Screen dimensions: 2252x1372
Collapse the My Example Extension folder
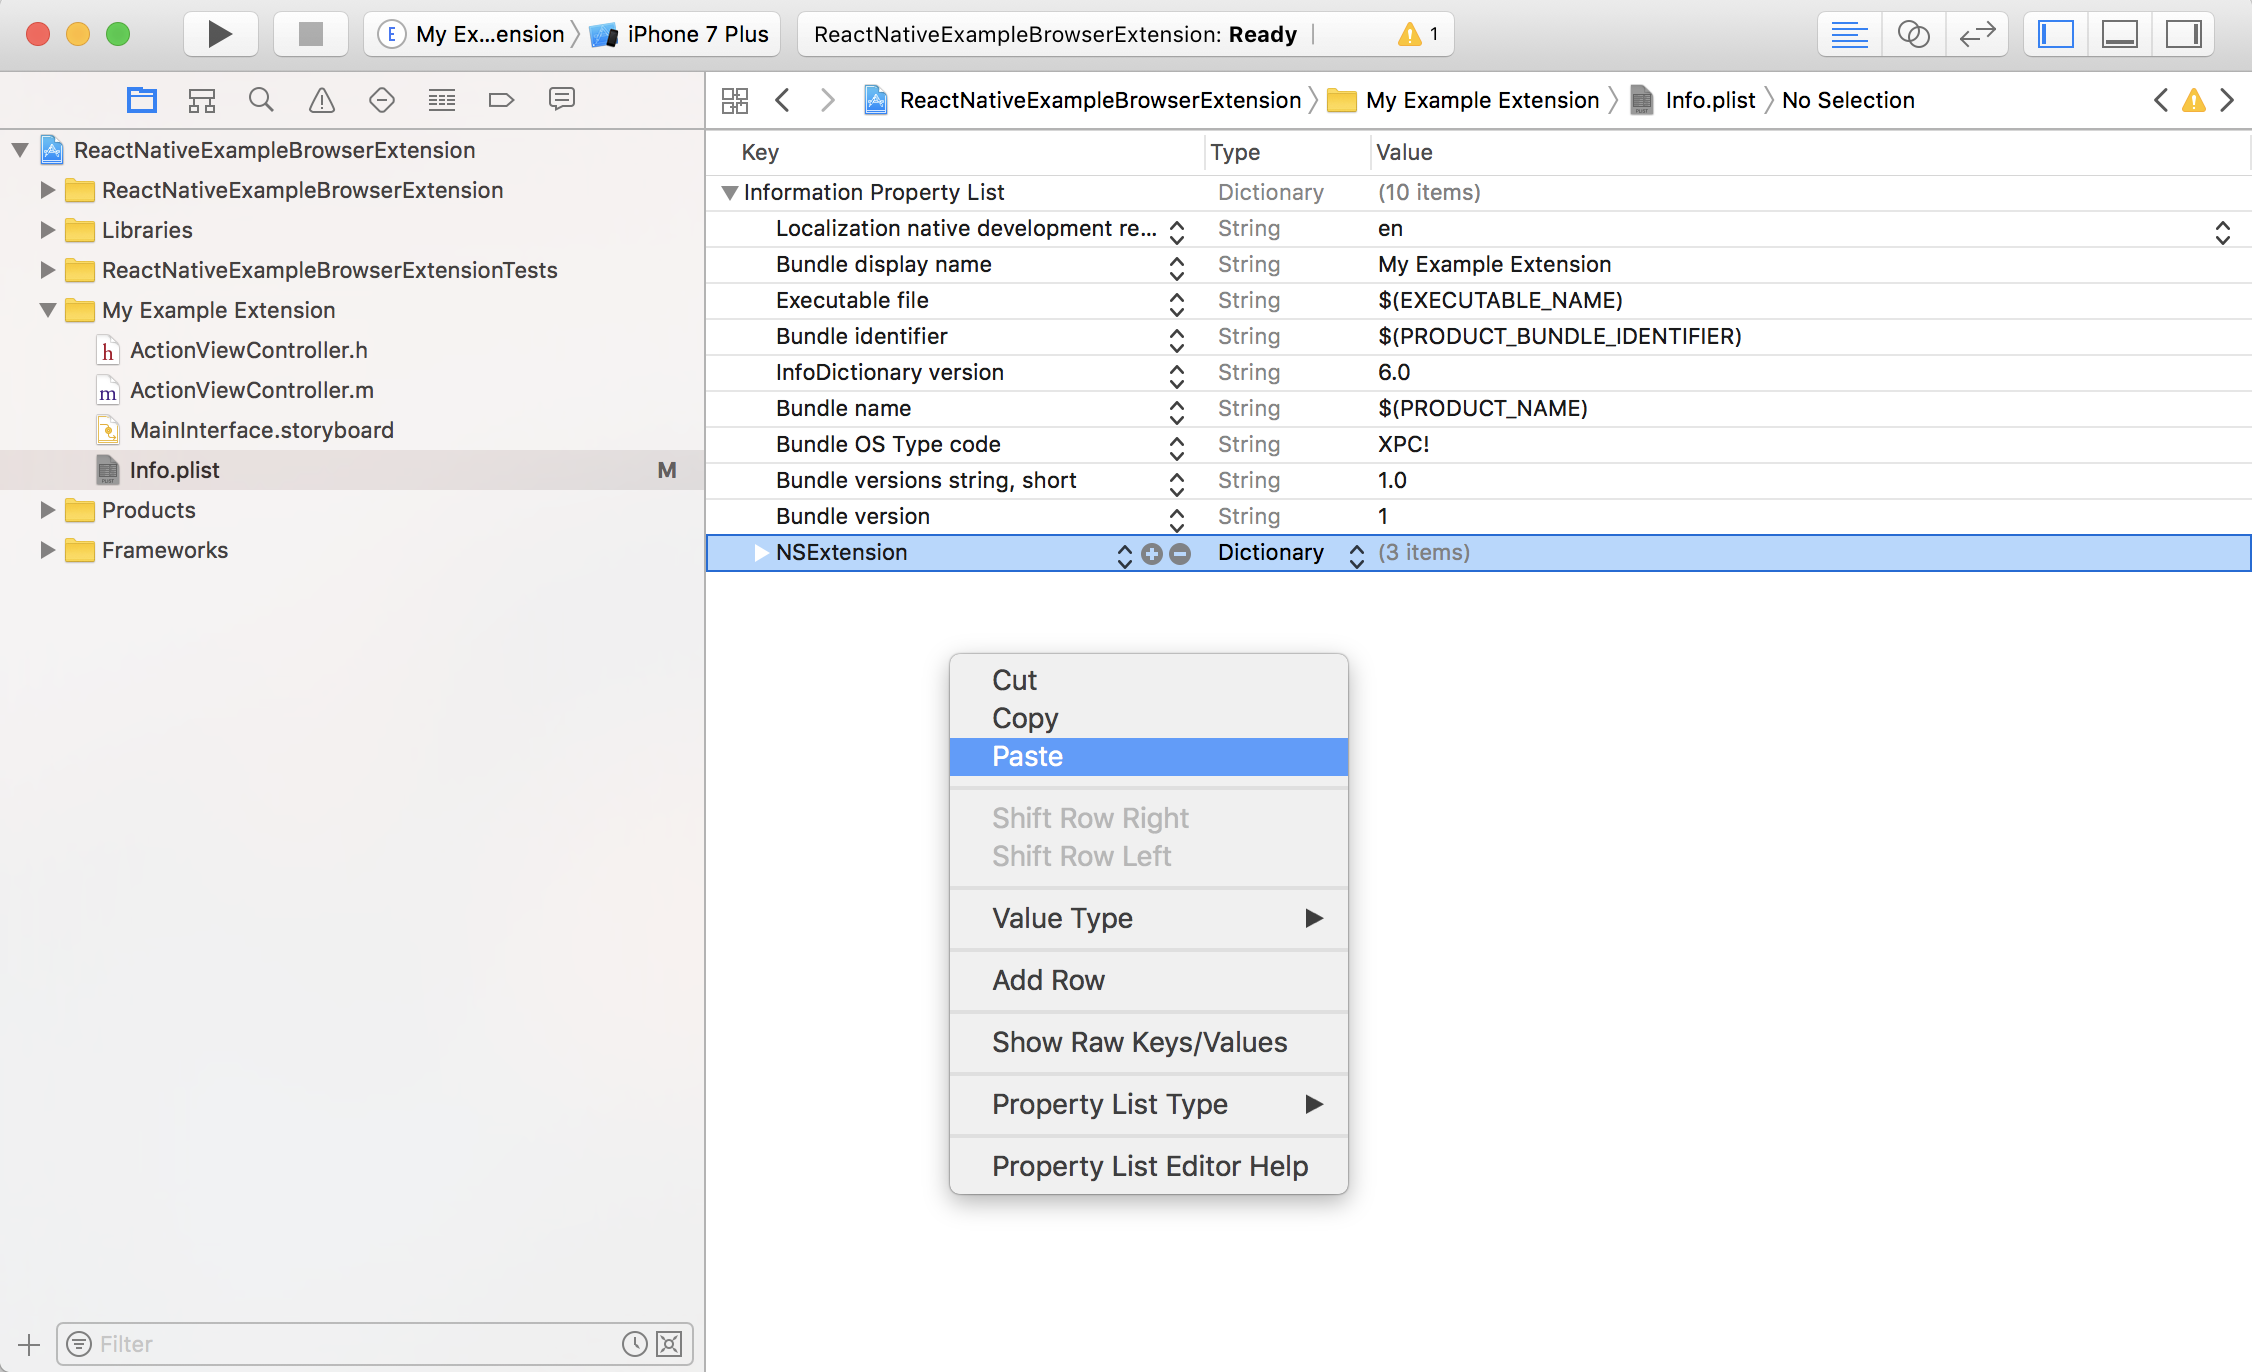click(x=47, y=310)
